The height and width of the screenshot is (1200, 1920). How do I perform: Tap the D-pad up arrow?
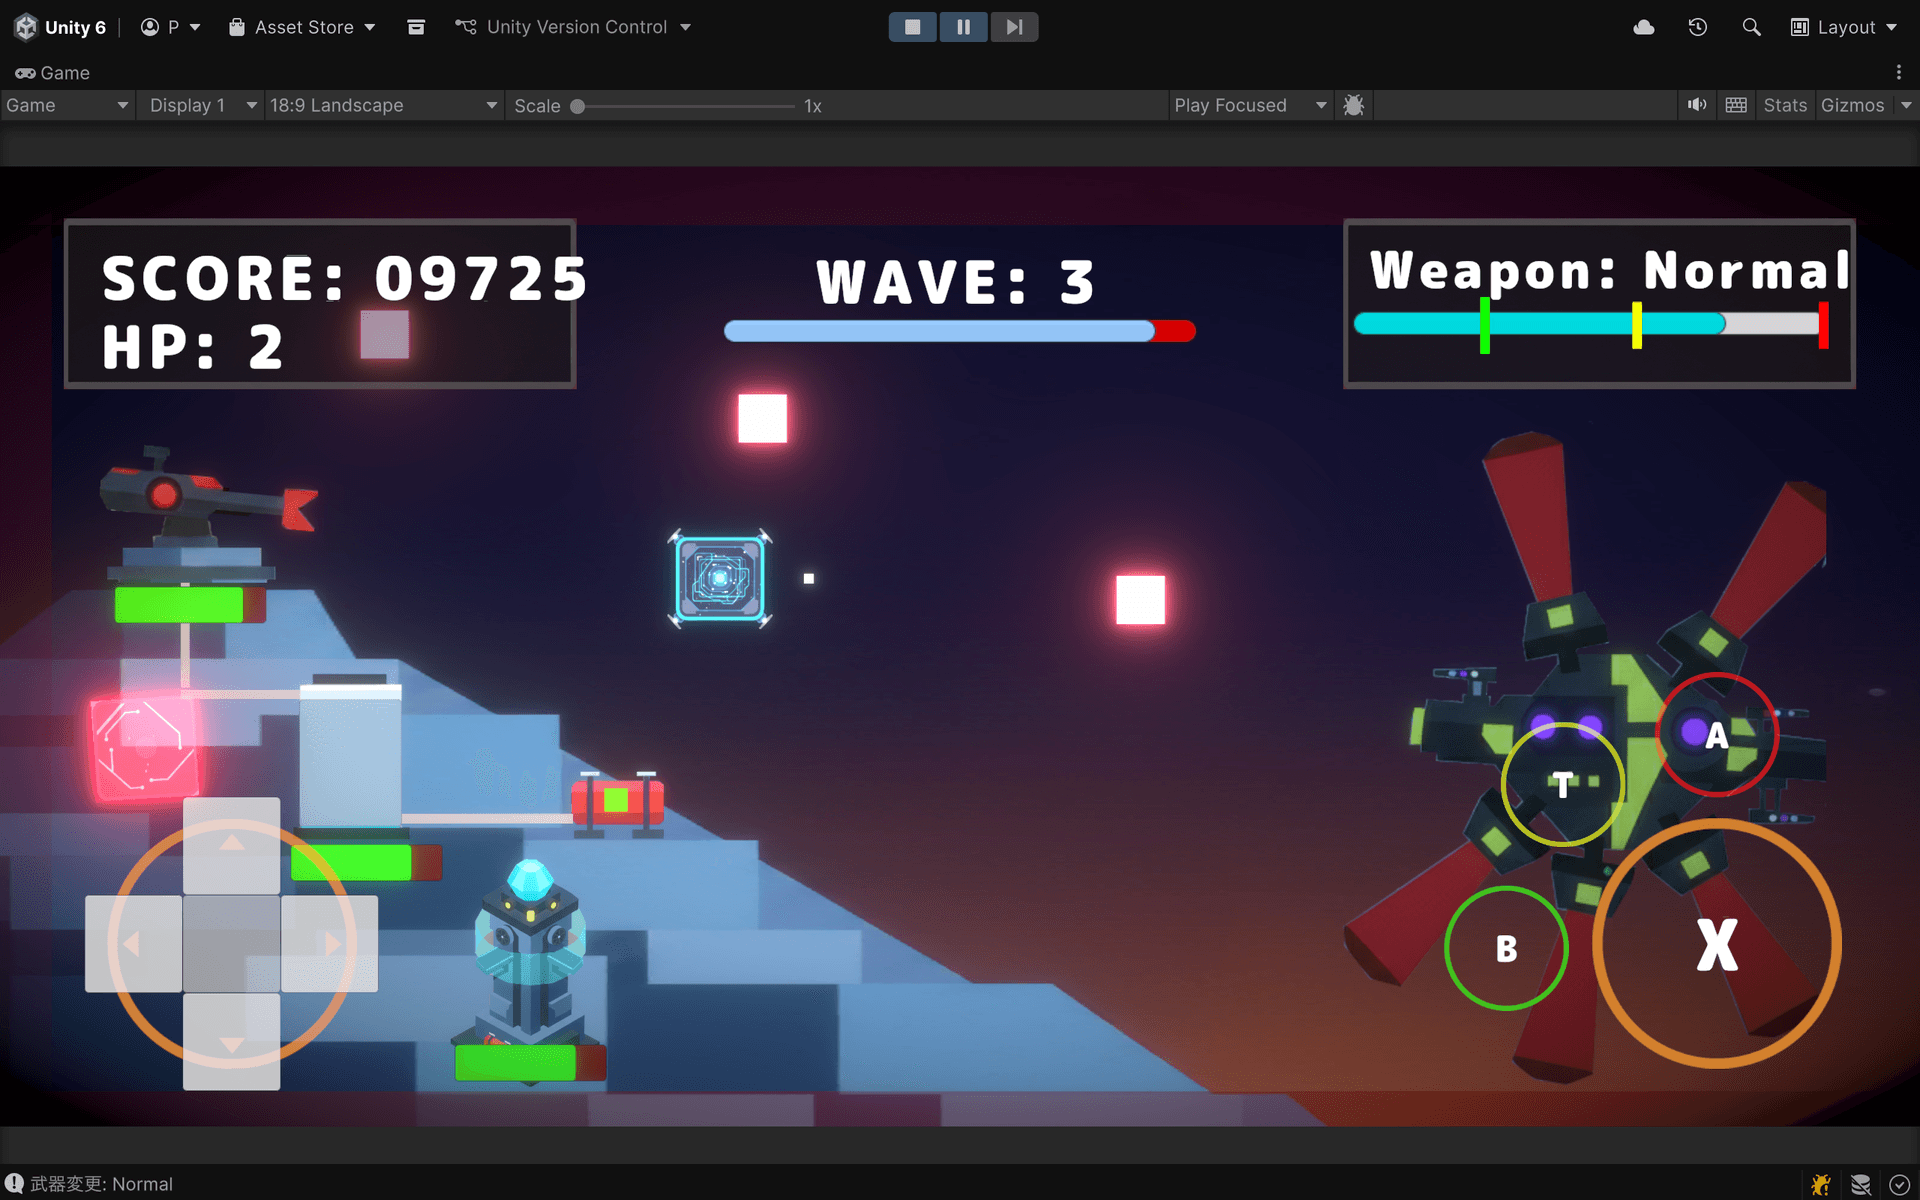[232, 845]
